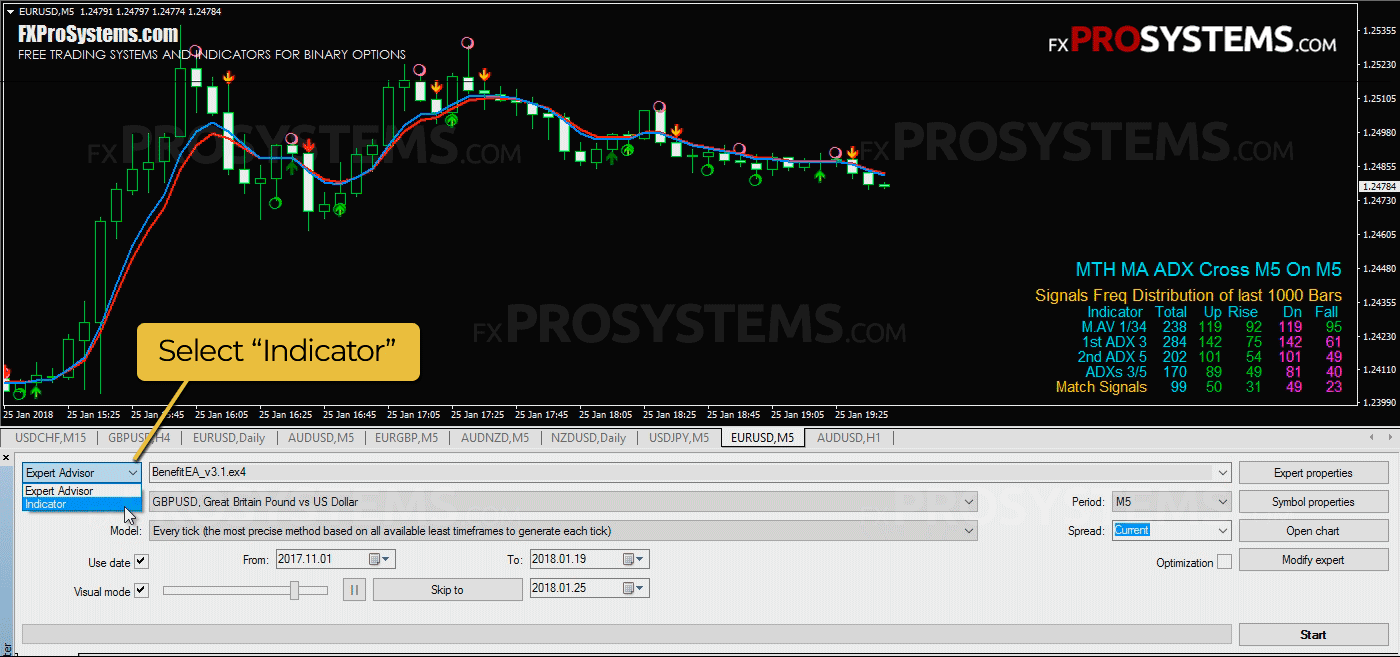Enable the Optimization checkbox

tap(1224, 562)
